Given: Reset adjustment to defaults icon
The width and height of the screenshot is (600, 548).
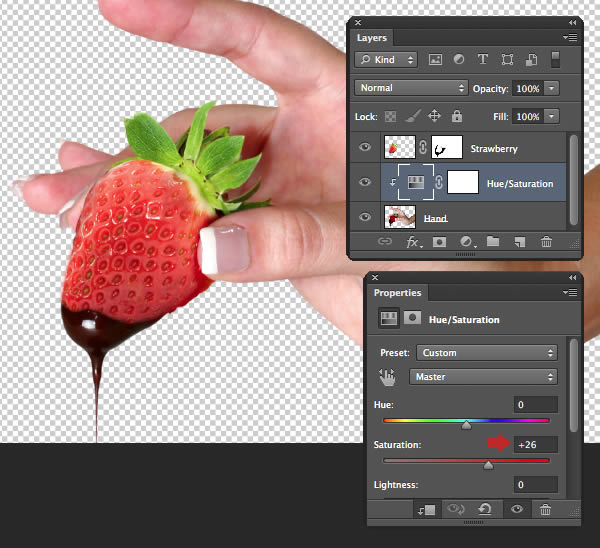Looking at the screenshot, I should [485, 509].
